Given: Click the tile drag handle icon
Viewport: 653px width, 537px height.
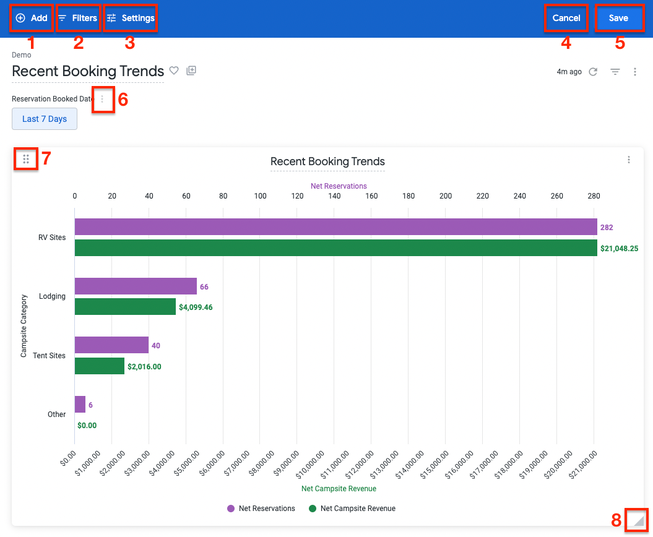Looking at the screenshot, I should point(26,159).
